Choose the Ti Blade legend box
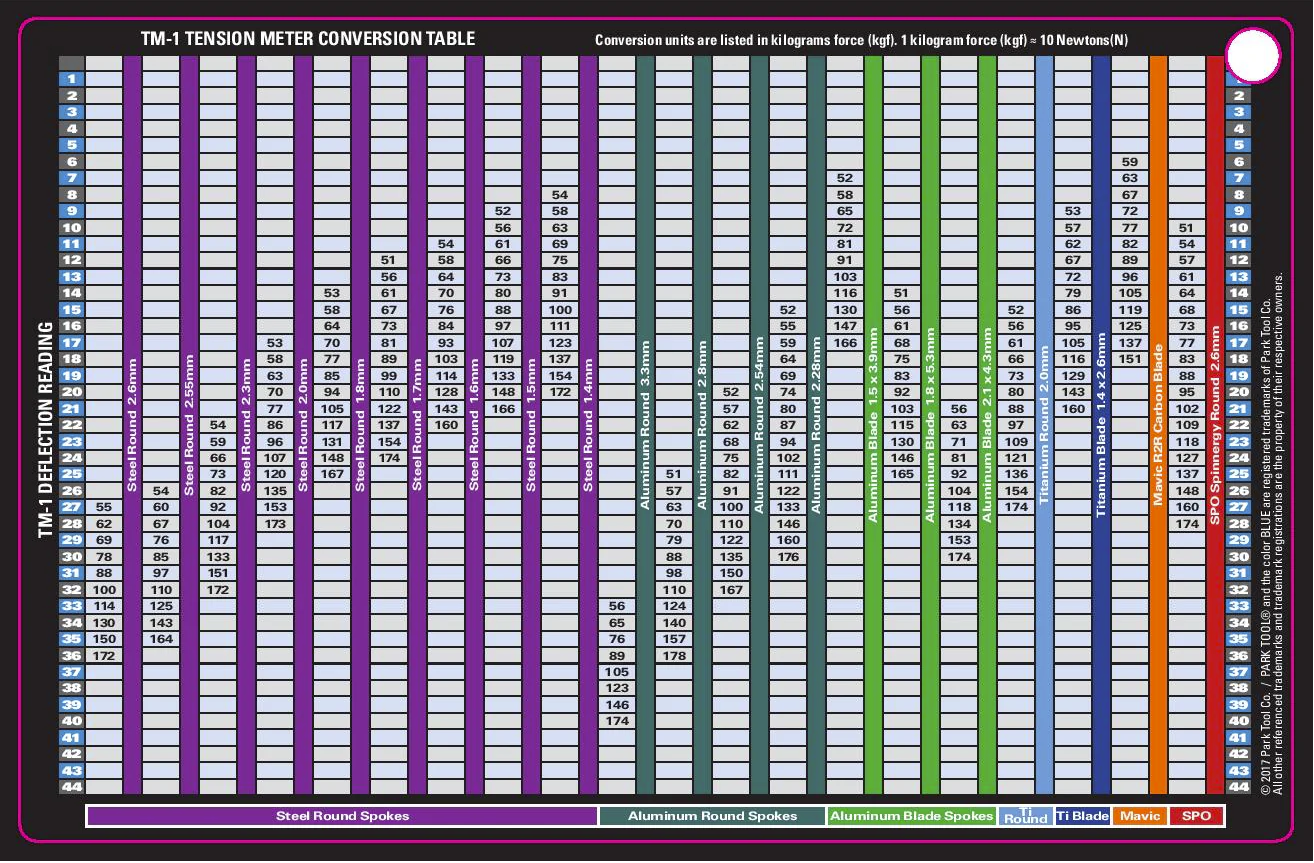 click(1083, 816)
